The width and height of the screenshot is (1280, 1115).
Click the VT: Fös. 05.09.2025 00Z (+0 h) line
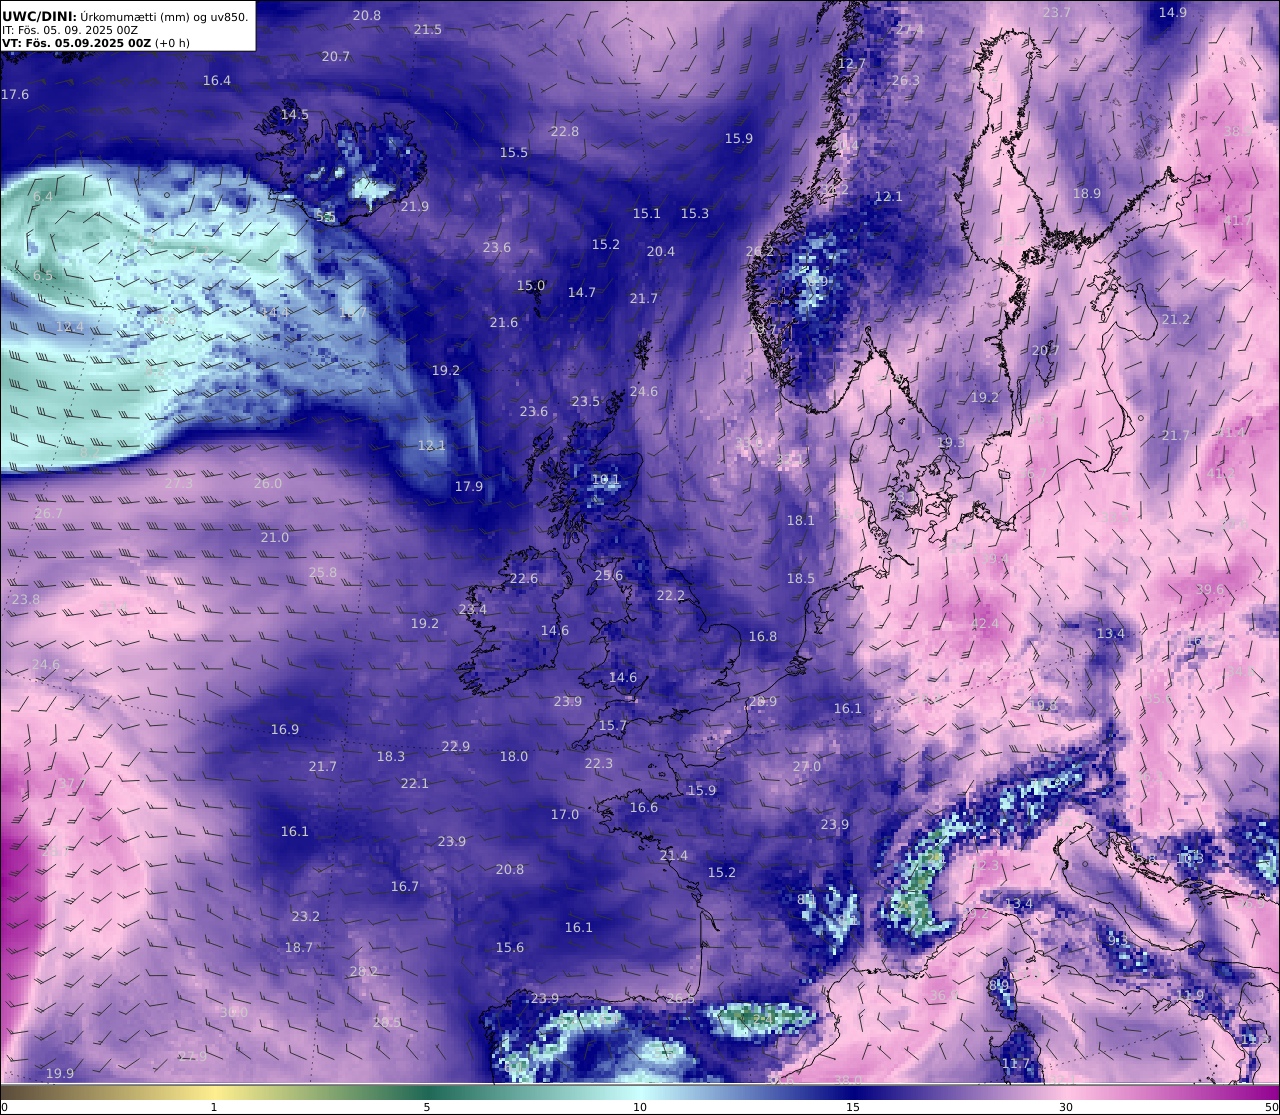(96, 43)
